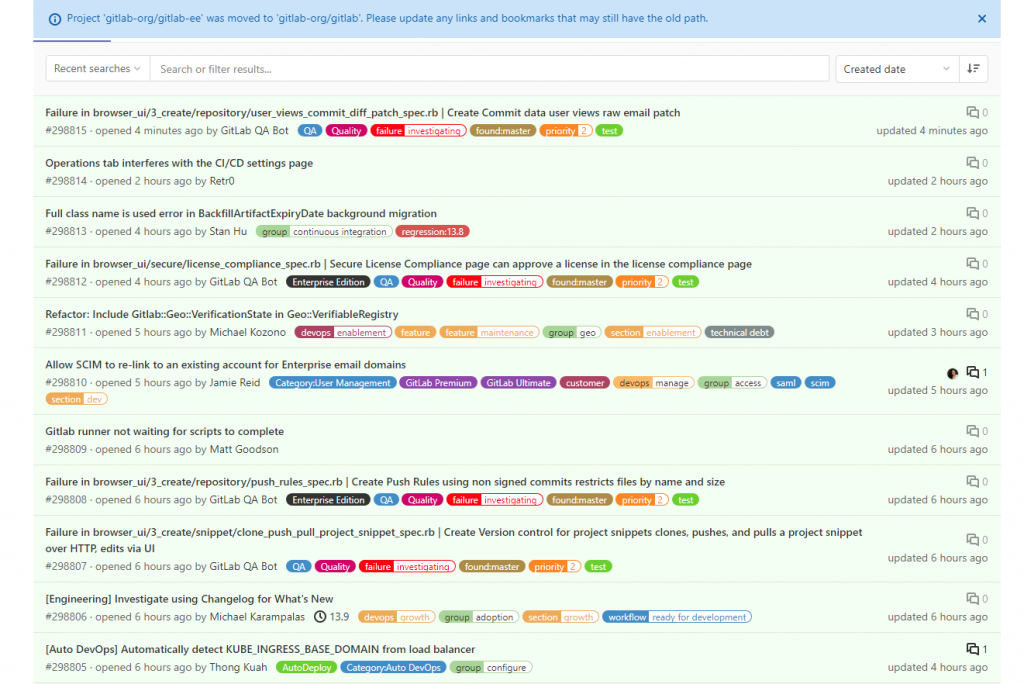The image size is (1024, 684).
Task: Open the BackfillArtifactExpiryDate background migration issue
Action: (241, 213)
